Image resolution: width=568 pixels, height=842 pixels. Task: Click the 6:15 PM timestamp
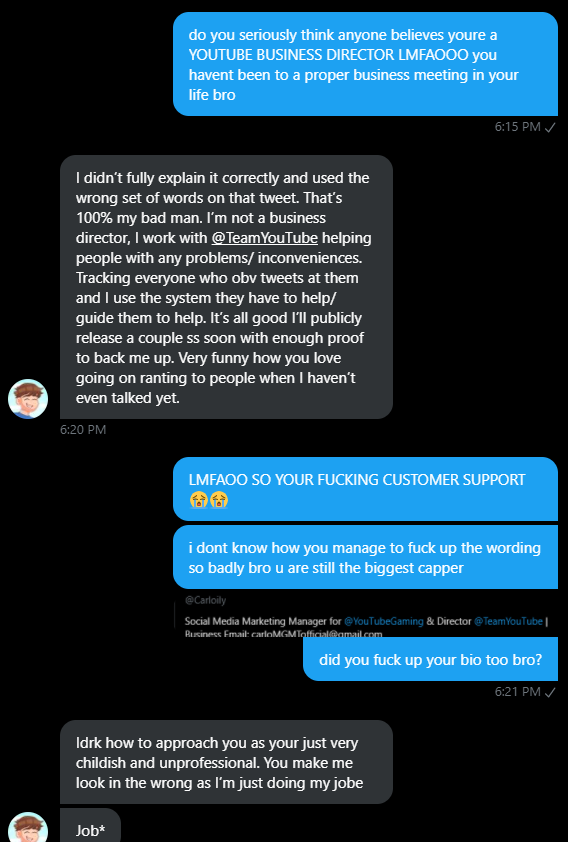(518, 127)
